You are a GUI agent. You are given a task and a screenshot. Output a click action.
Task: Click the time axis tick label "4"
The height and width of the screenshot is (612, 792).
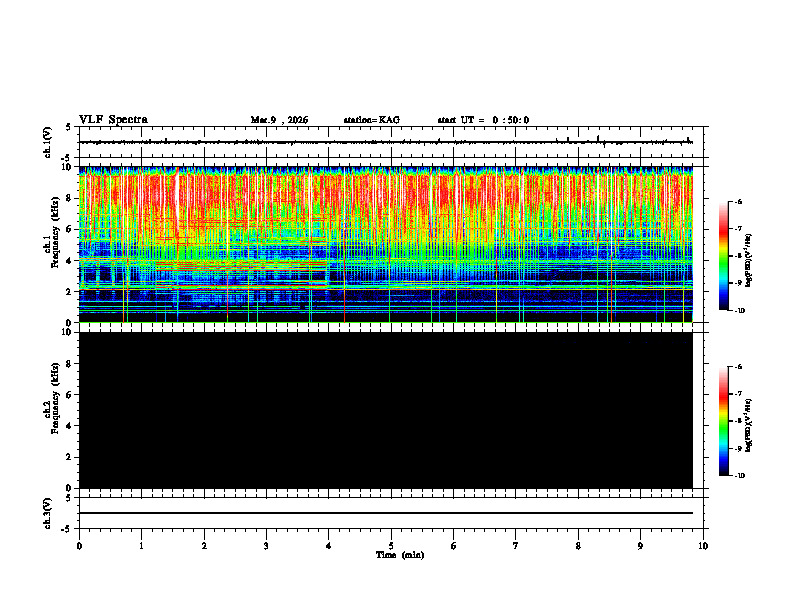pyautogui.click(x=329, y=546)
